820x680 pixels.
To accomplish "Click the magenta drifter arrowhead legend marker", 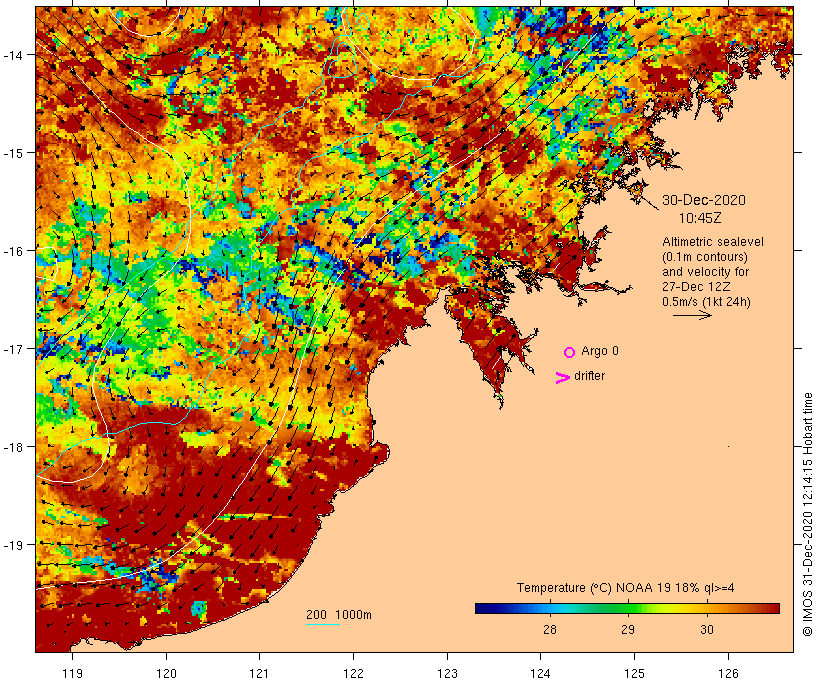I will (562, 378).
